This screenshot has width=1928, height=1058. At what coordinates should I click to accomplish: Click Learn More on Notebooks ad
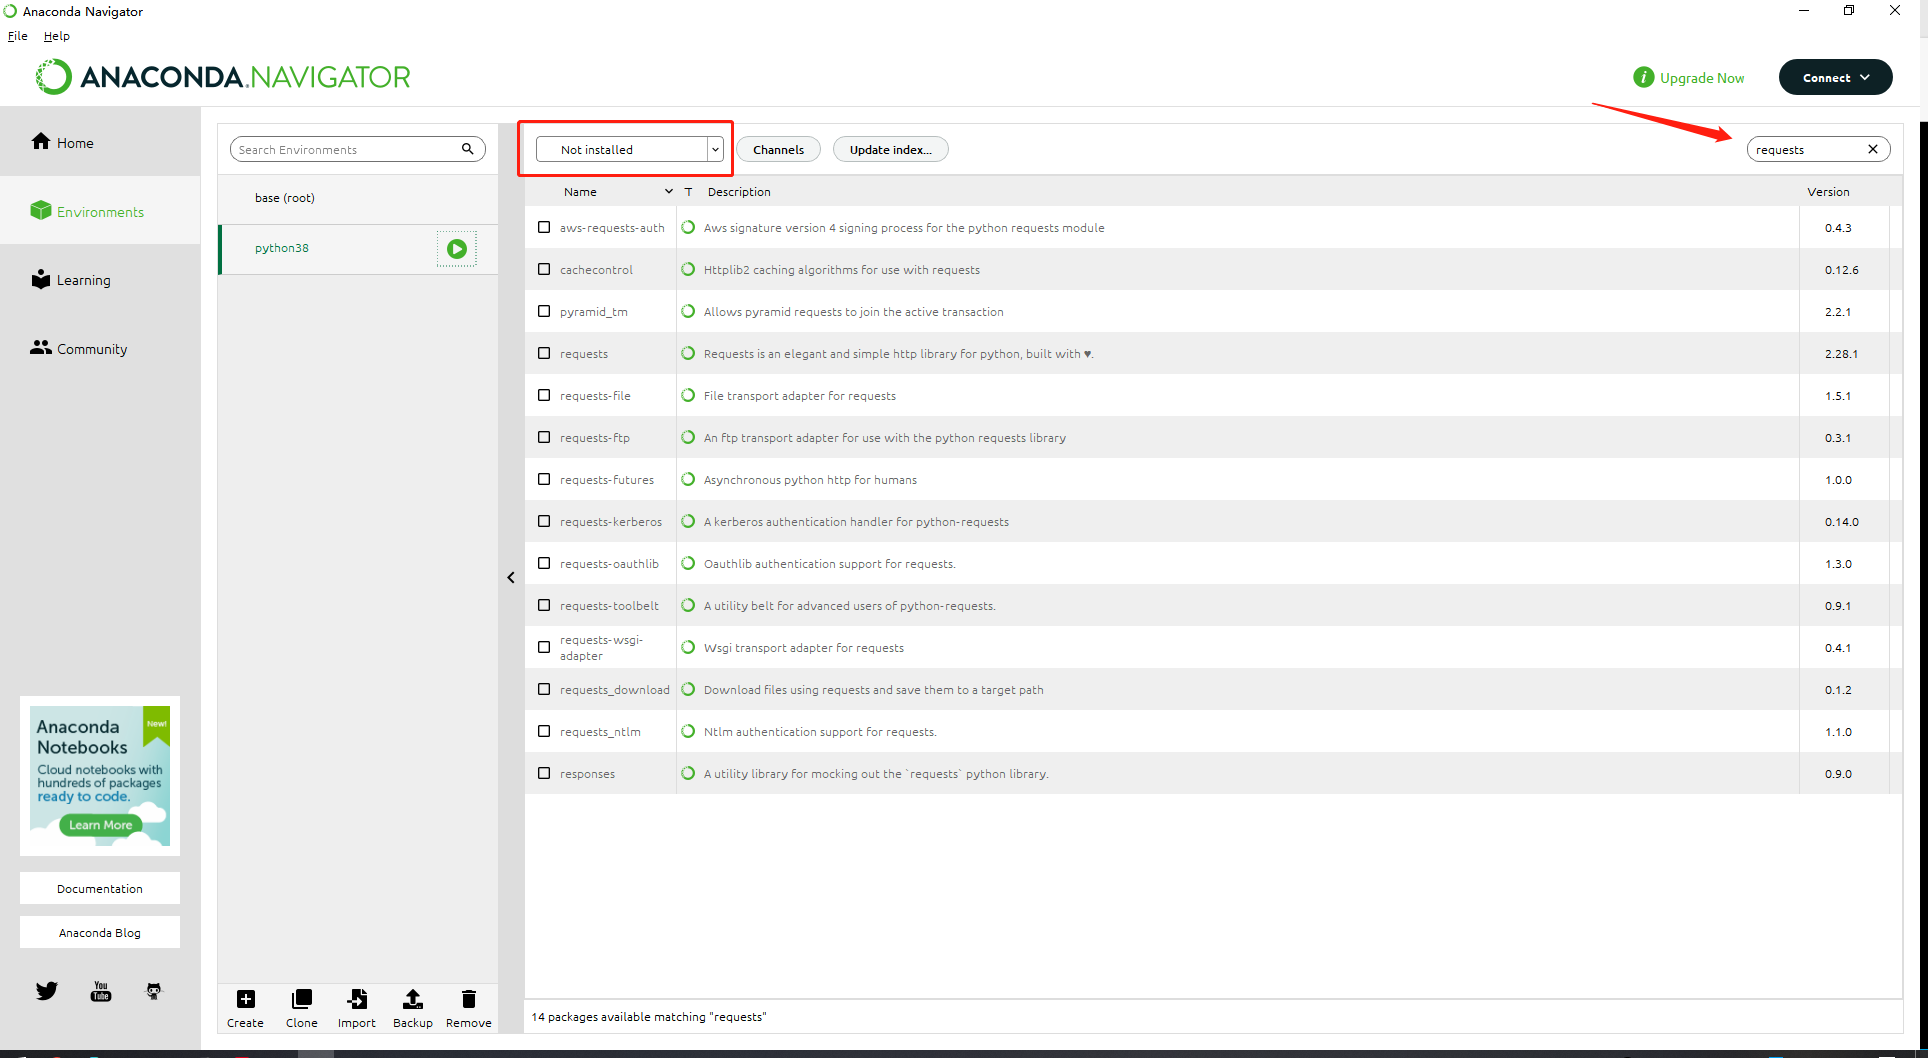pos(100,825)
